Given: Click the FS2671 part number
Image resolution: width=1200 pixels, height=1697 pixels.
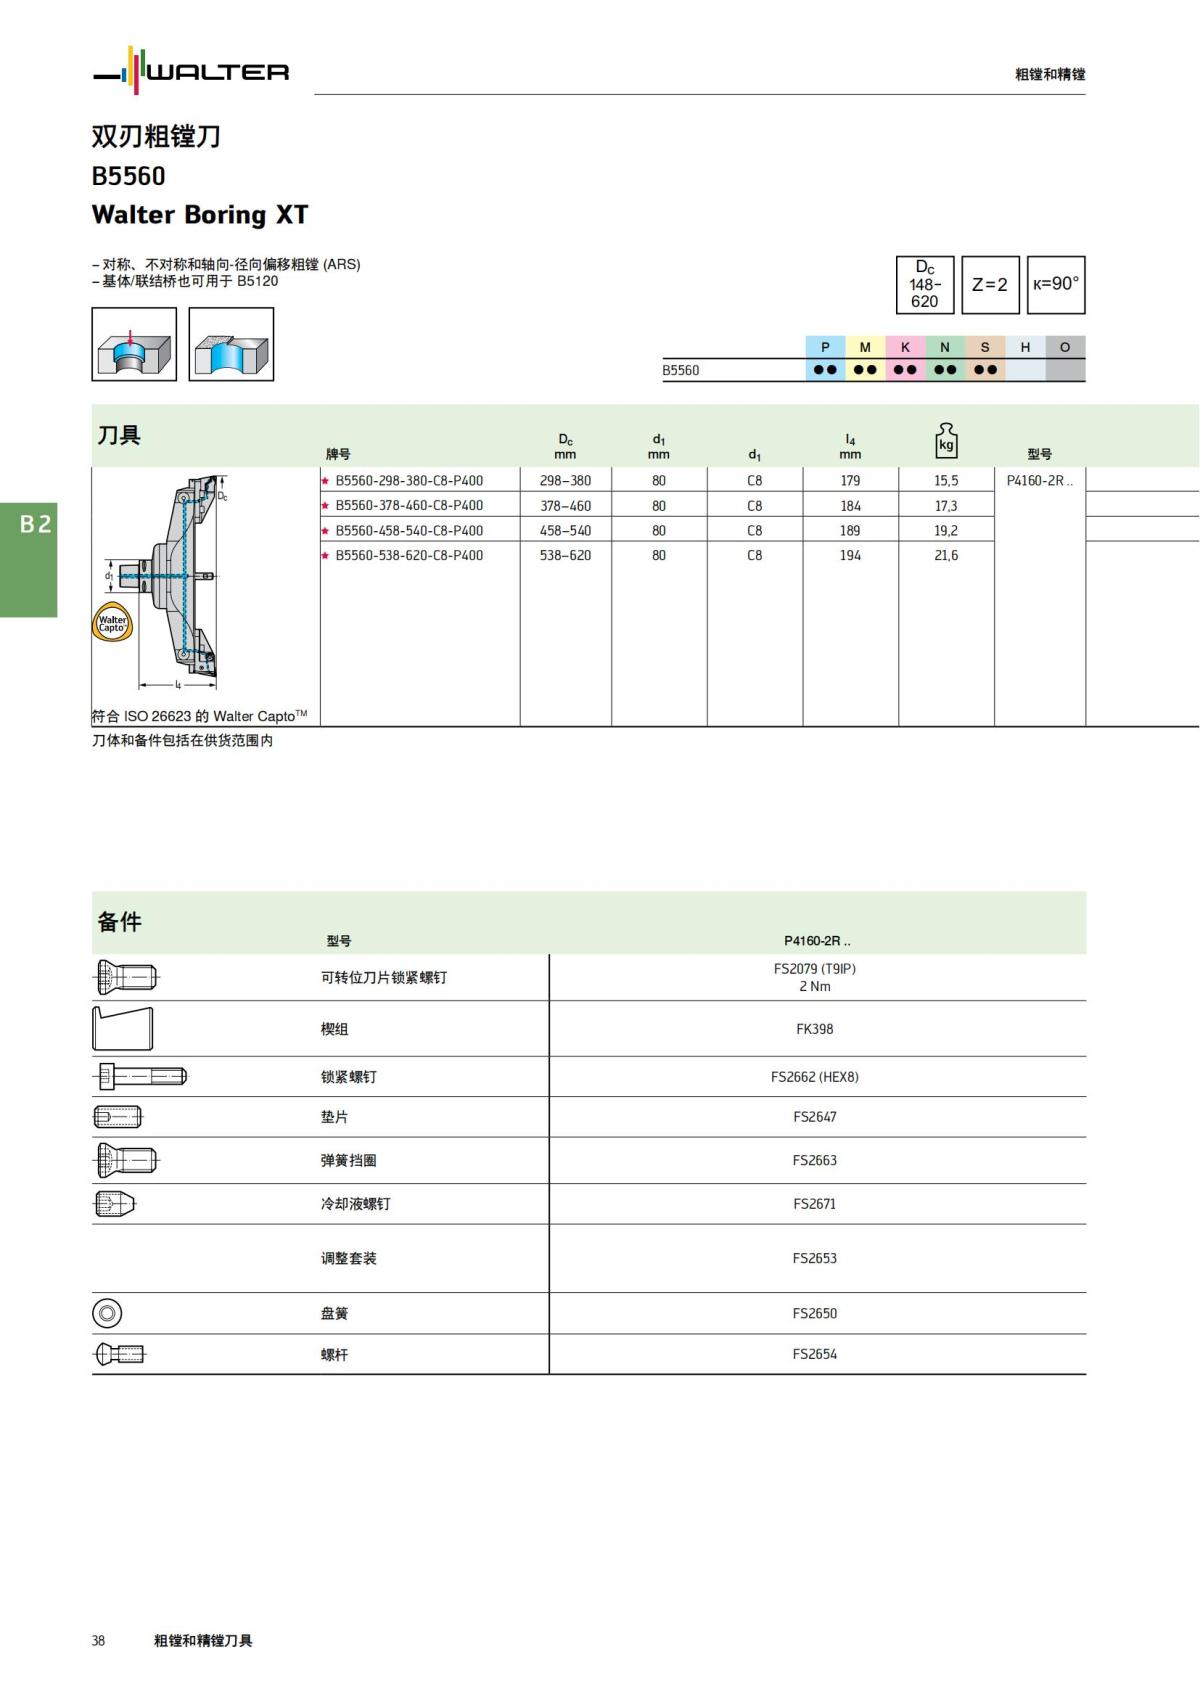Looking at the screenshot, I should tap(815, 1204).
